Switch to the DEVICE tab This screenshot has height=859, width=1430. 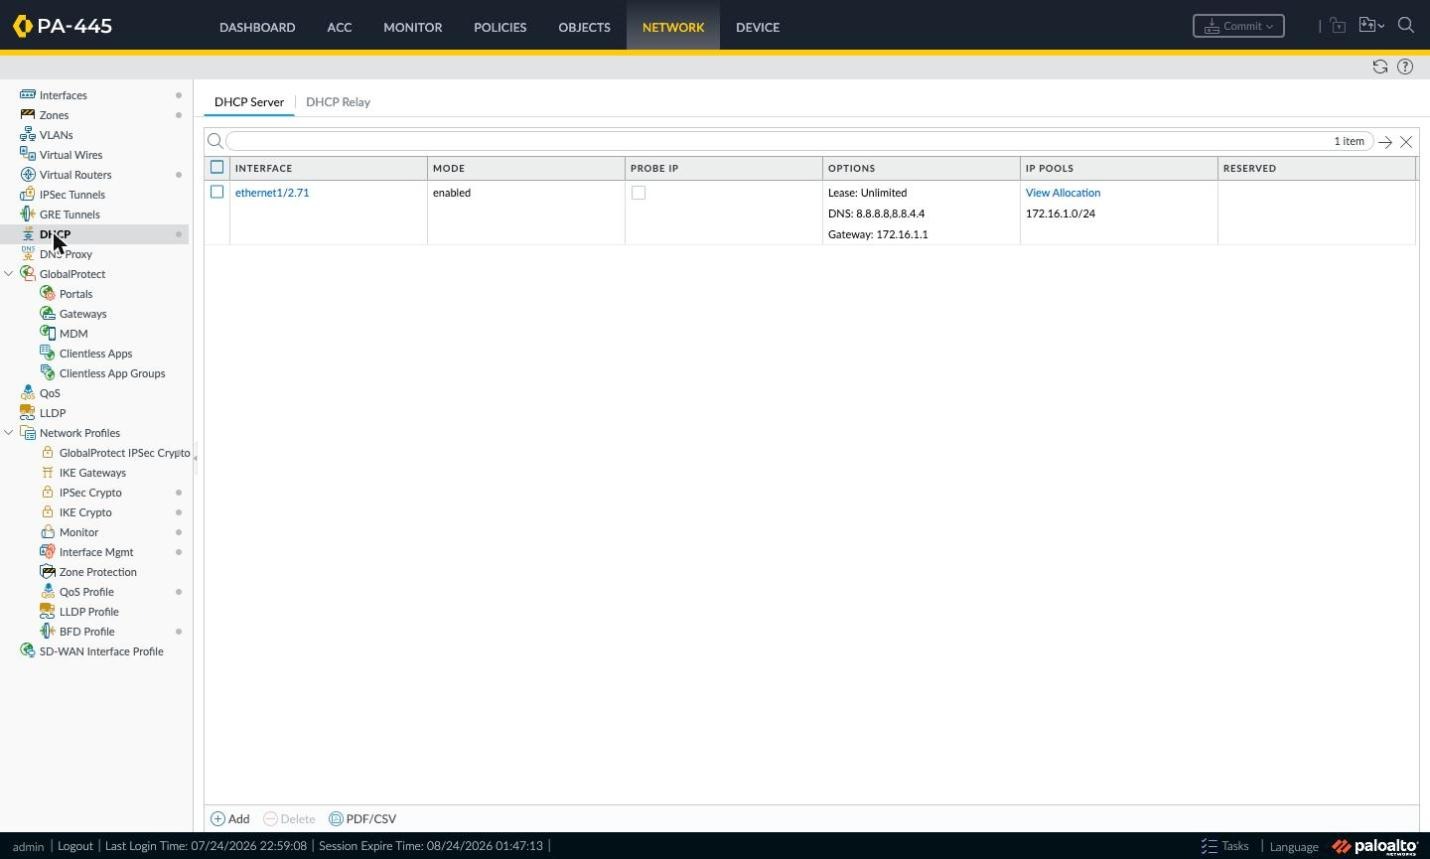point(758,27)
